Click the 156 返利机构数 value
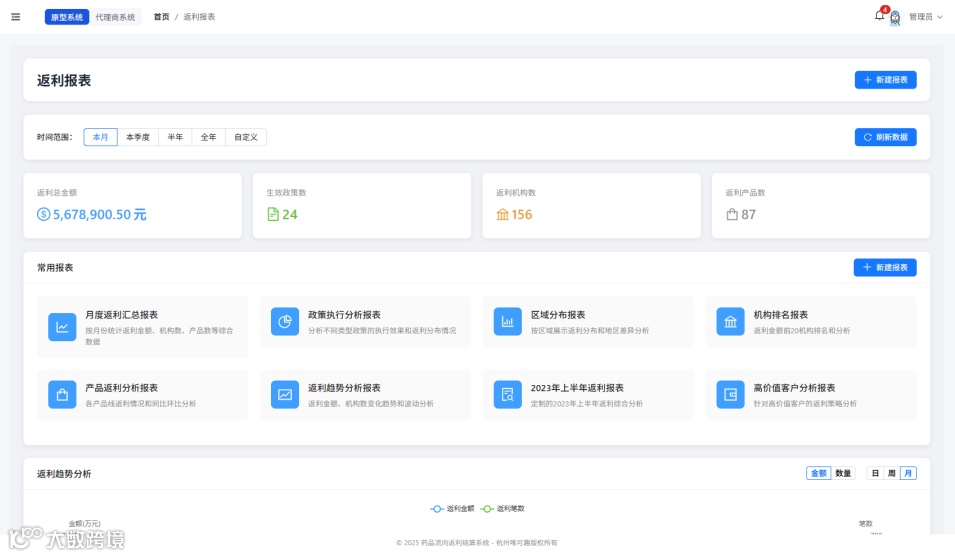The height and width of the screenshot is (557, 955). point(522,214)
